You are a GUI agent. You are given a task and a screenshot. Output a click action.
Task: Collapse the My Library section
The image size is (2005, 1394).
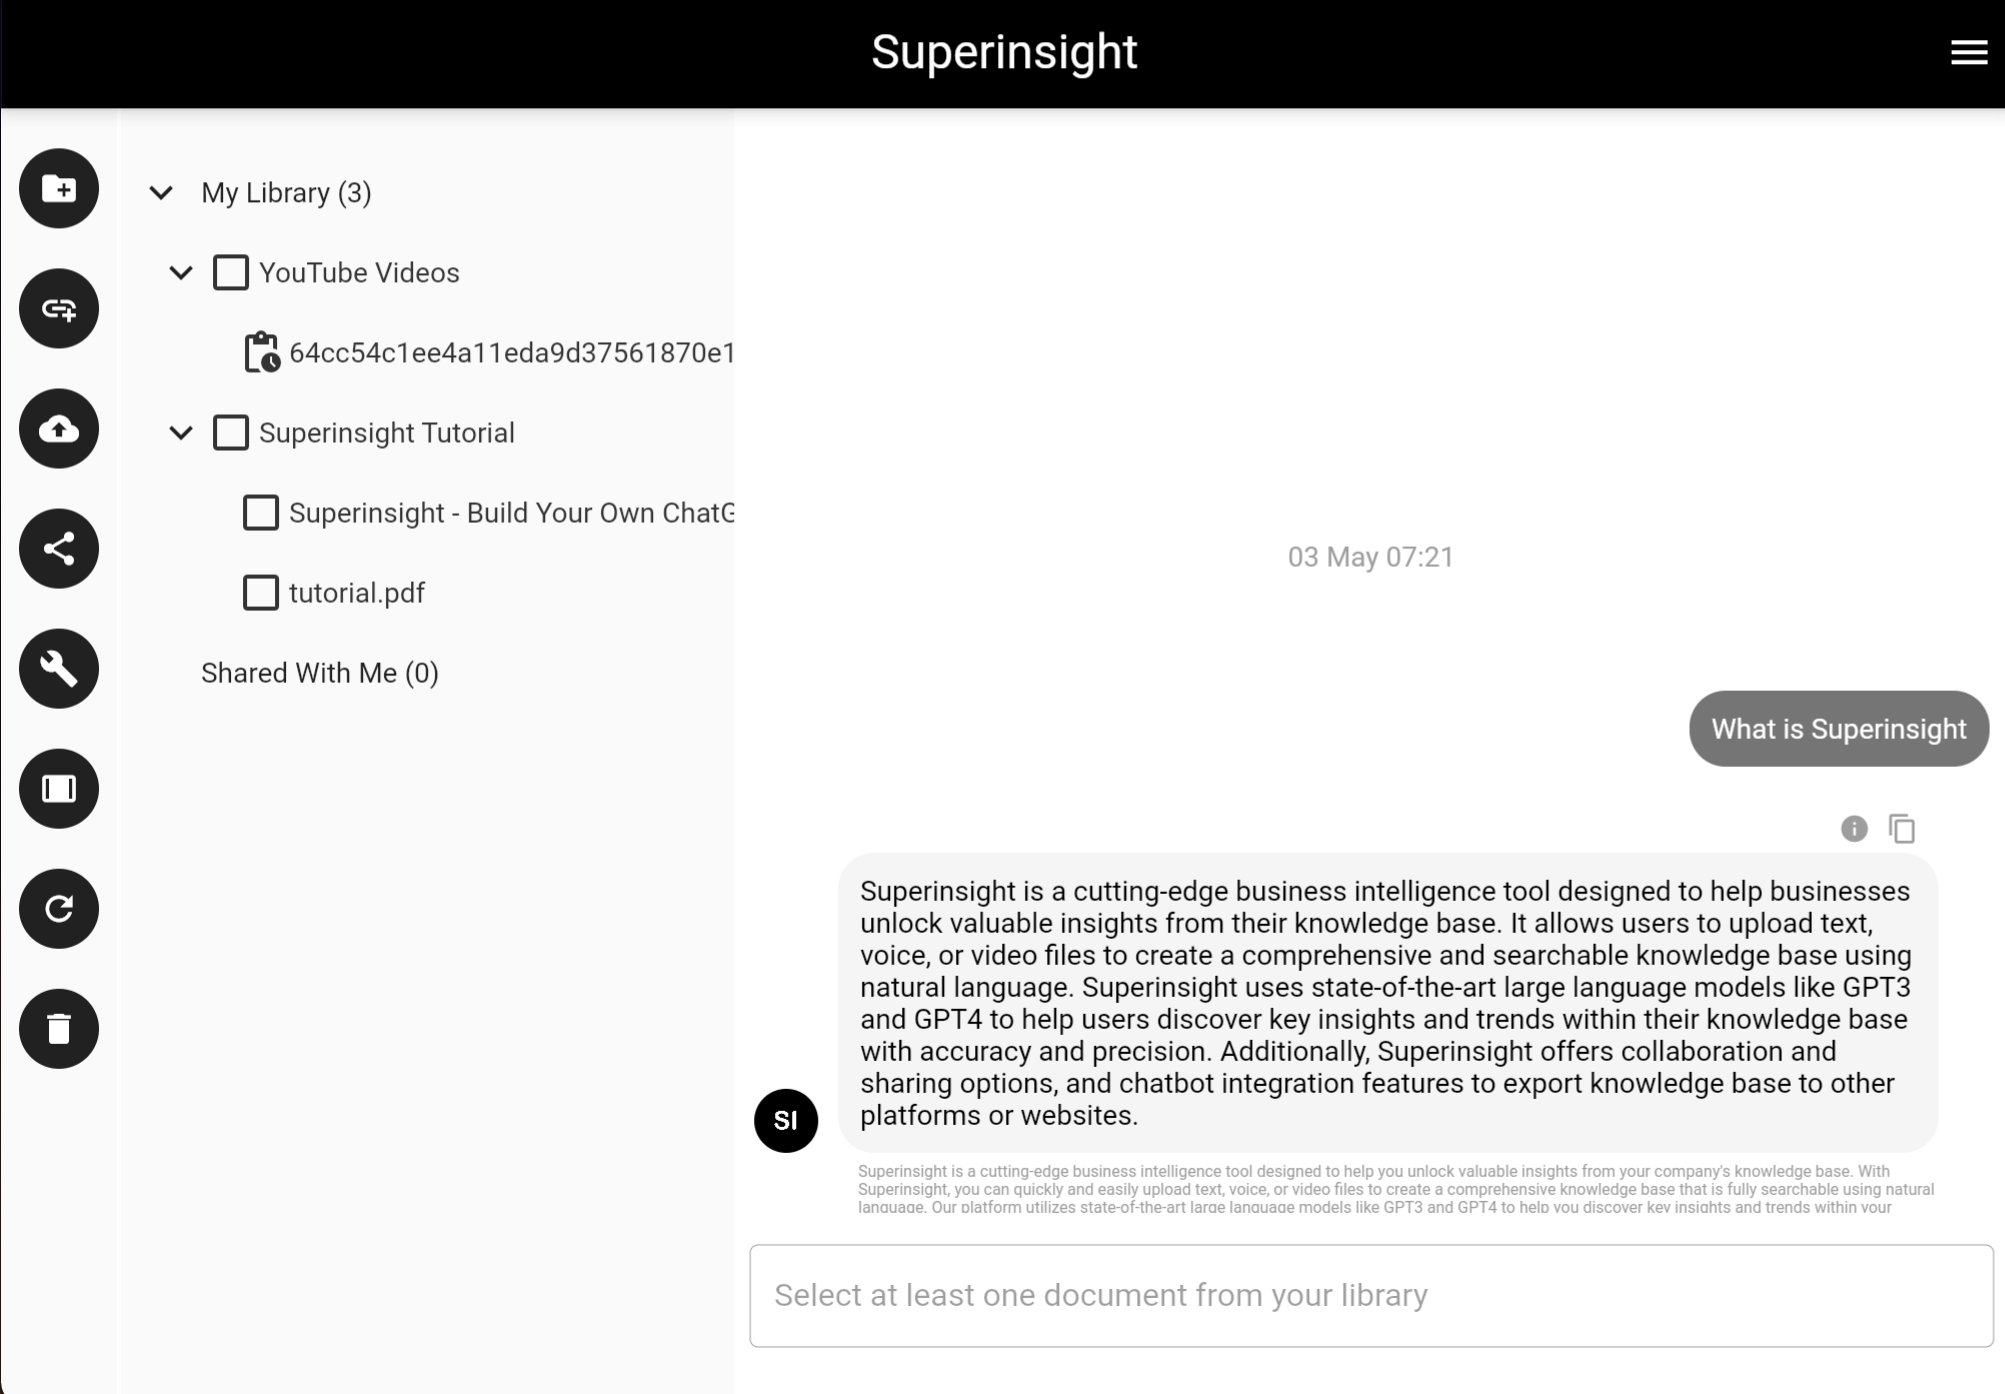point(161,192)
